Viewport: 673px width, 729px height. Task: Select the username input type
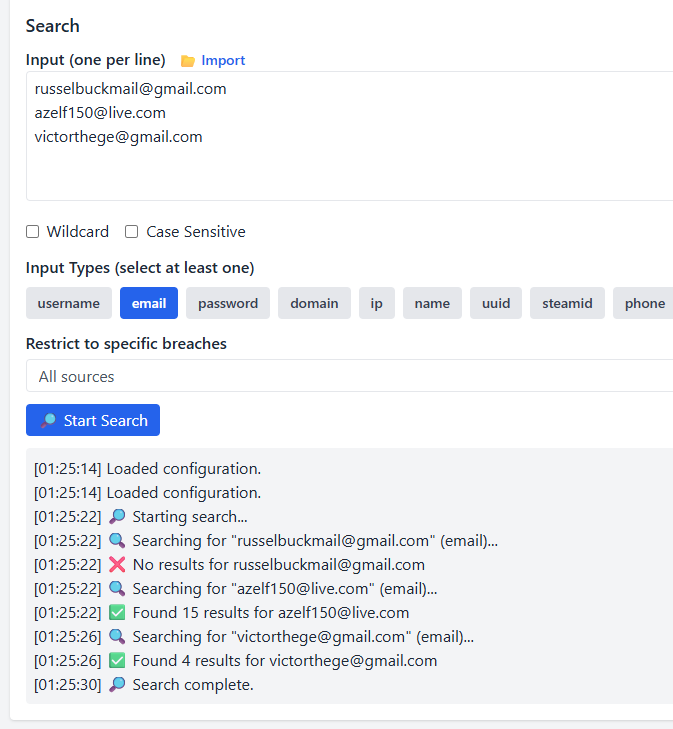tap(69, 303)
